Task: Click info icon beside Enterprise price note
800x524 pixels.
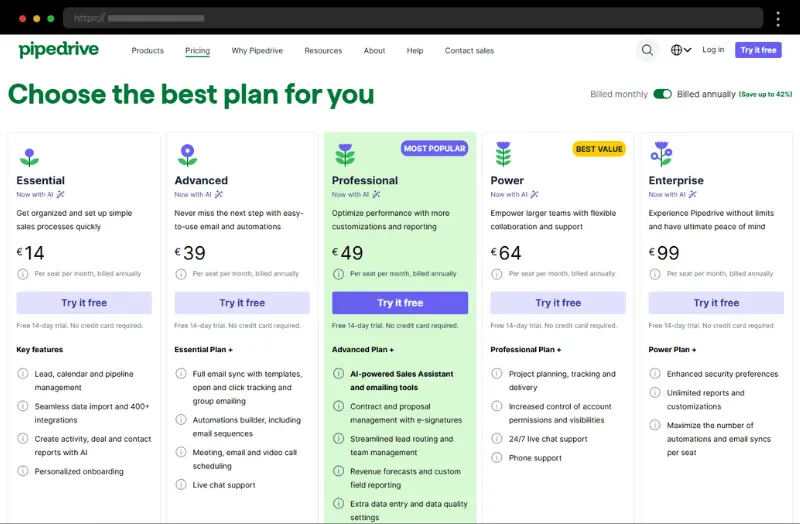Action: (x=655, y=274)
